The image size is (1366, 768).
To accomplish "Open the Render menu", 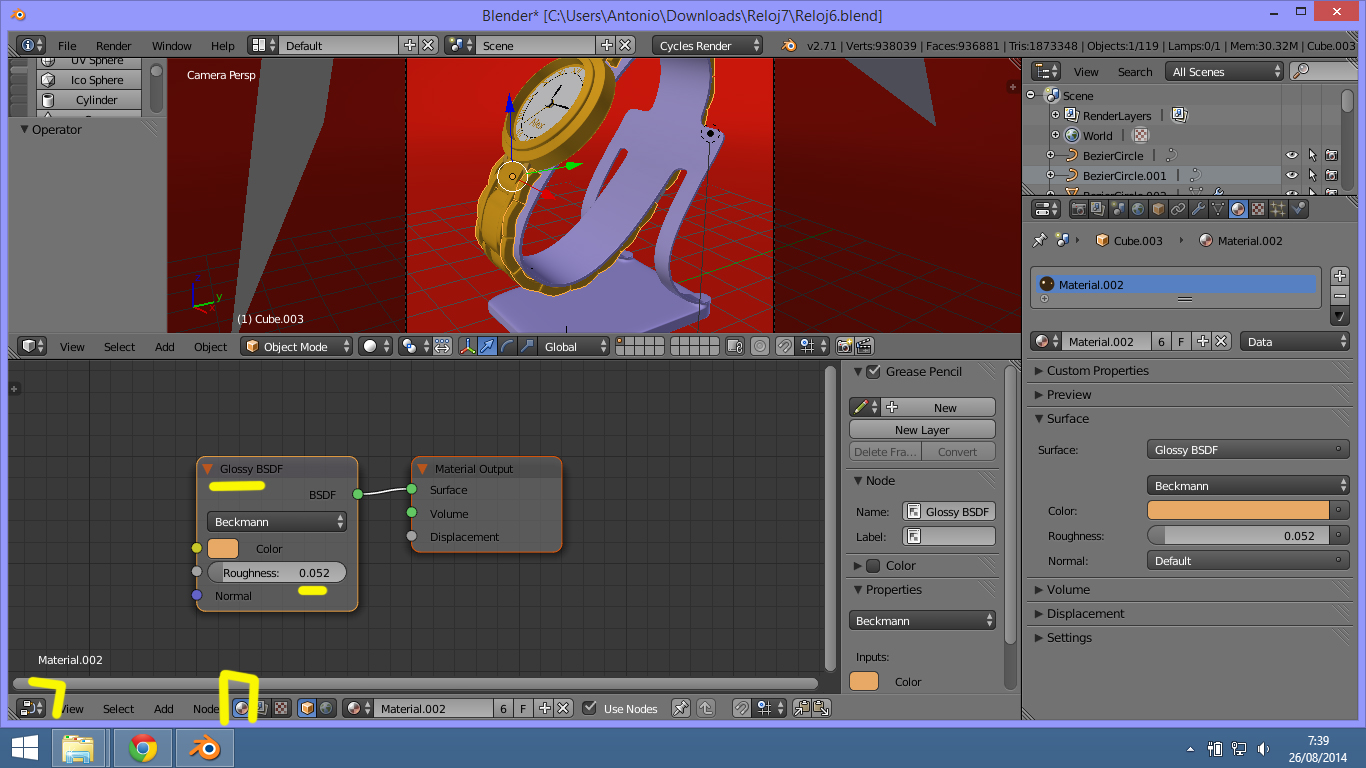I will tap(114, 46).
